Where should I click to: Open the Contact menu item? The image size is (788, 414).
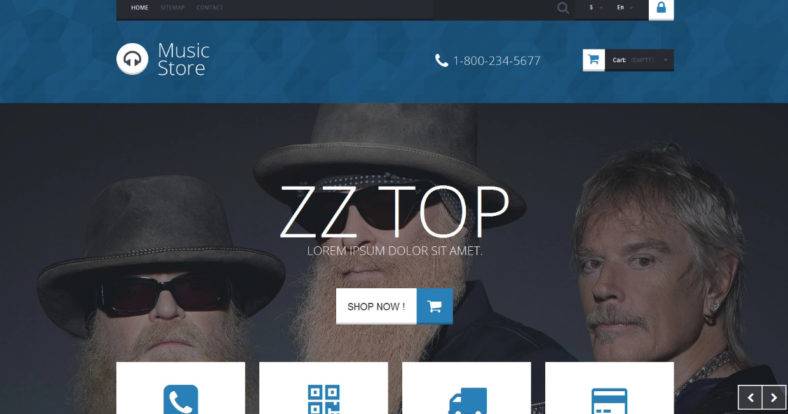tap(210, 8)
